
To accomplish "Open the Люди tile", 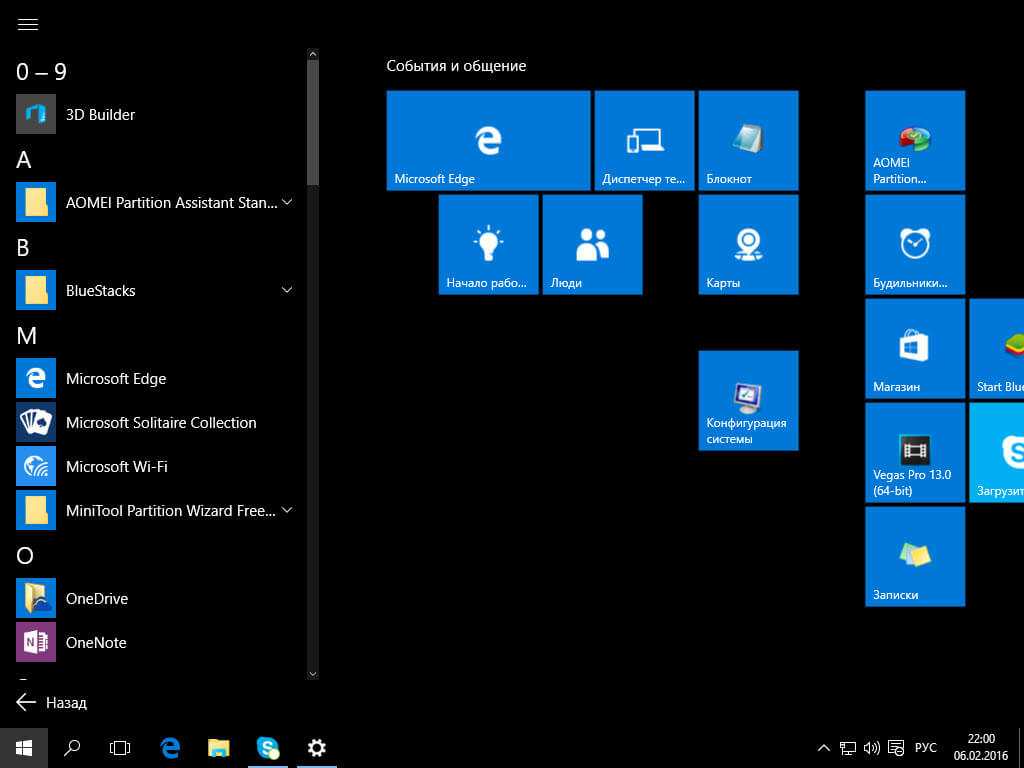I will coord(592,244).
